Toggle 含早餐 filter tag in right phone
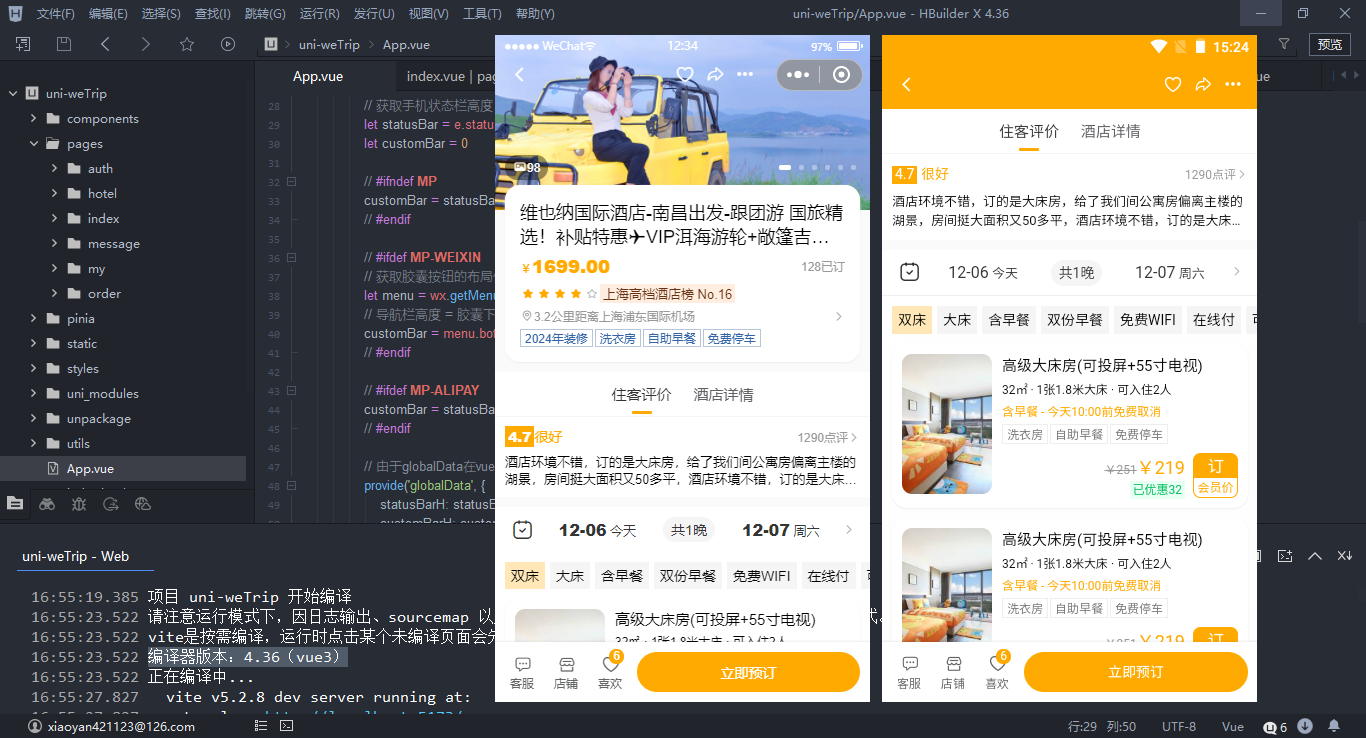1366x738 pixels. (x=1009, y=320)
